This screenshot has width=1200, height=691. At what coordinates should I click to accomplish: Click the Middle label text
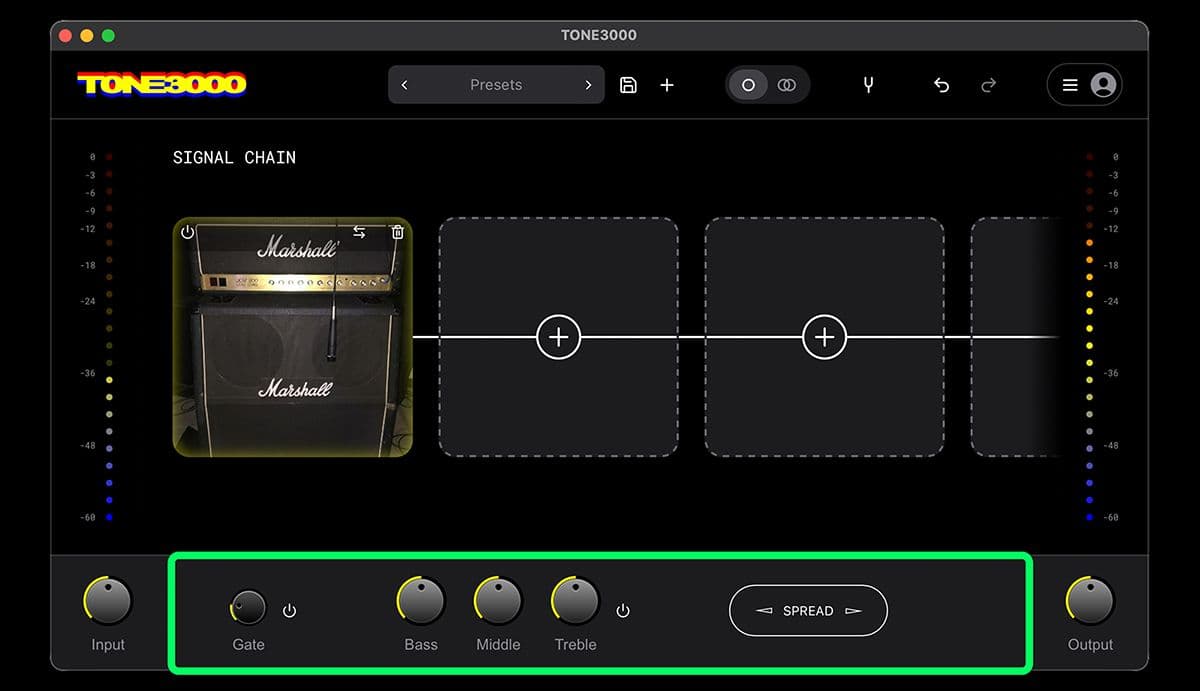click(498, 645)
